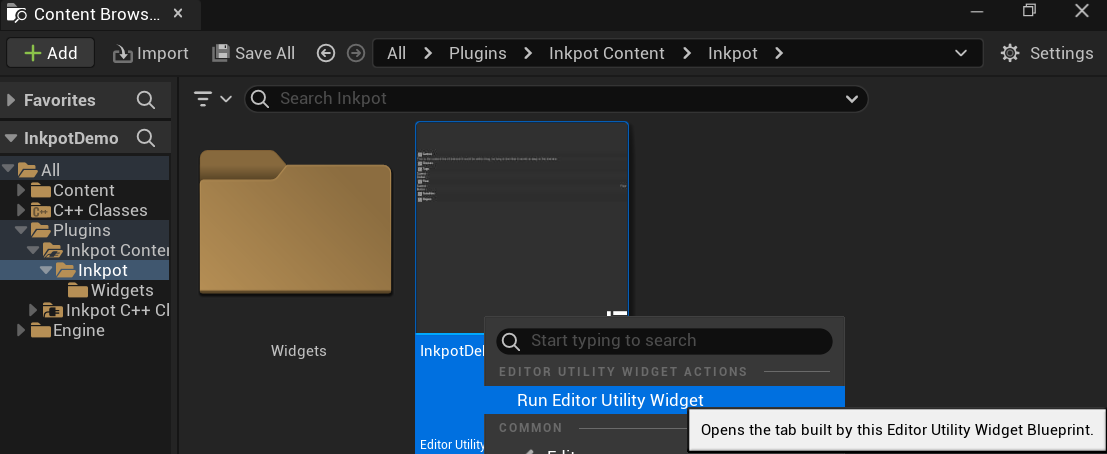Open saved searches dropdown in search bar

pyautogui.click(x=851, y=100)
